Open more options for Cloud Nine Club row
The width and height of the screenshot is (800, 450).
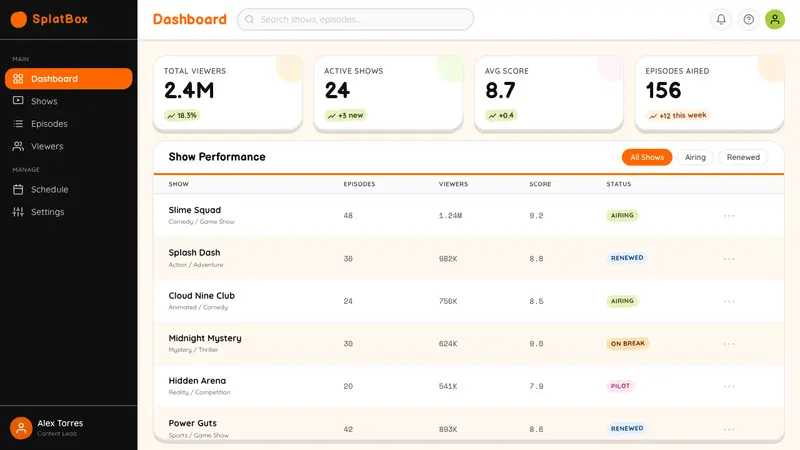pos(729,301)
